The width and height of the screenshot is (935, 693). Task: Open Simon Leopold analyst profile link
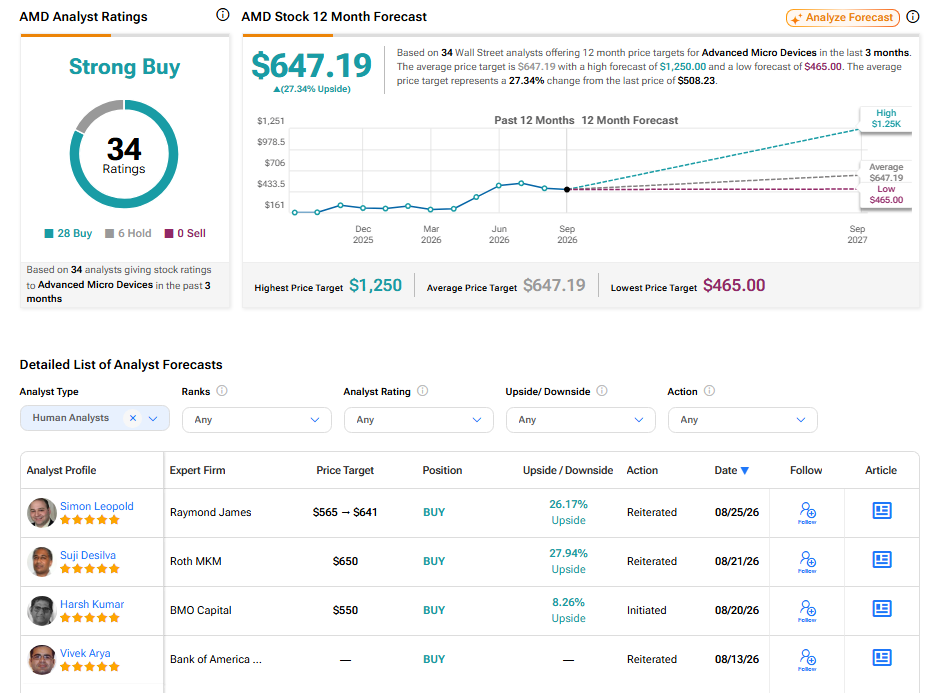(97, 506)
